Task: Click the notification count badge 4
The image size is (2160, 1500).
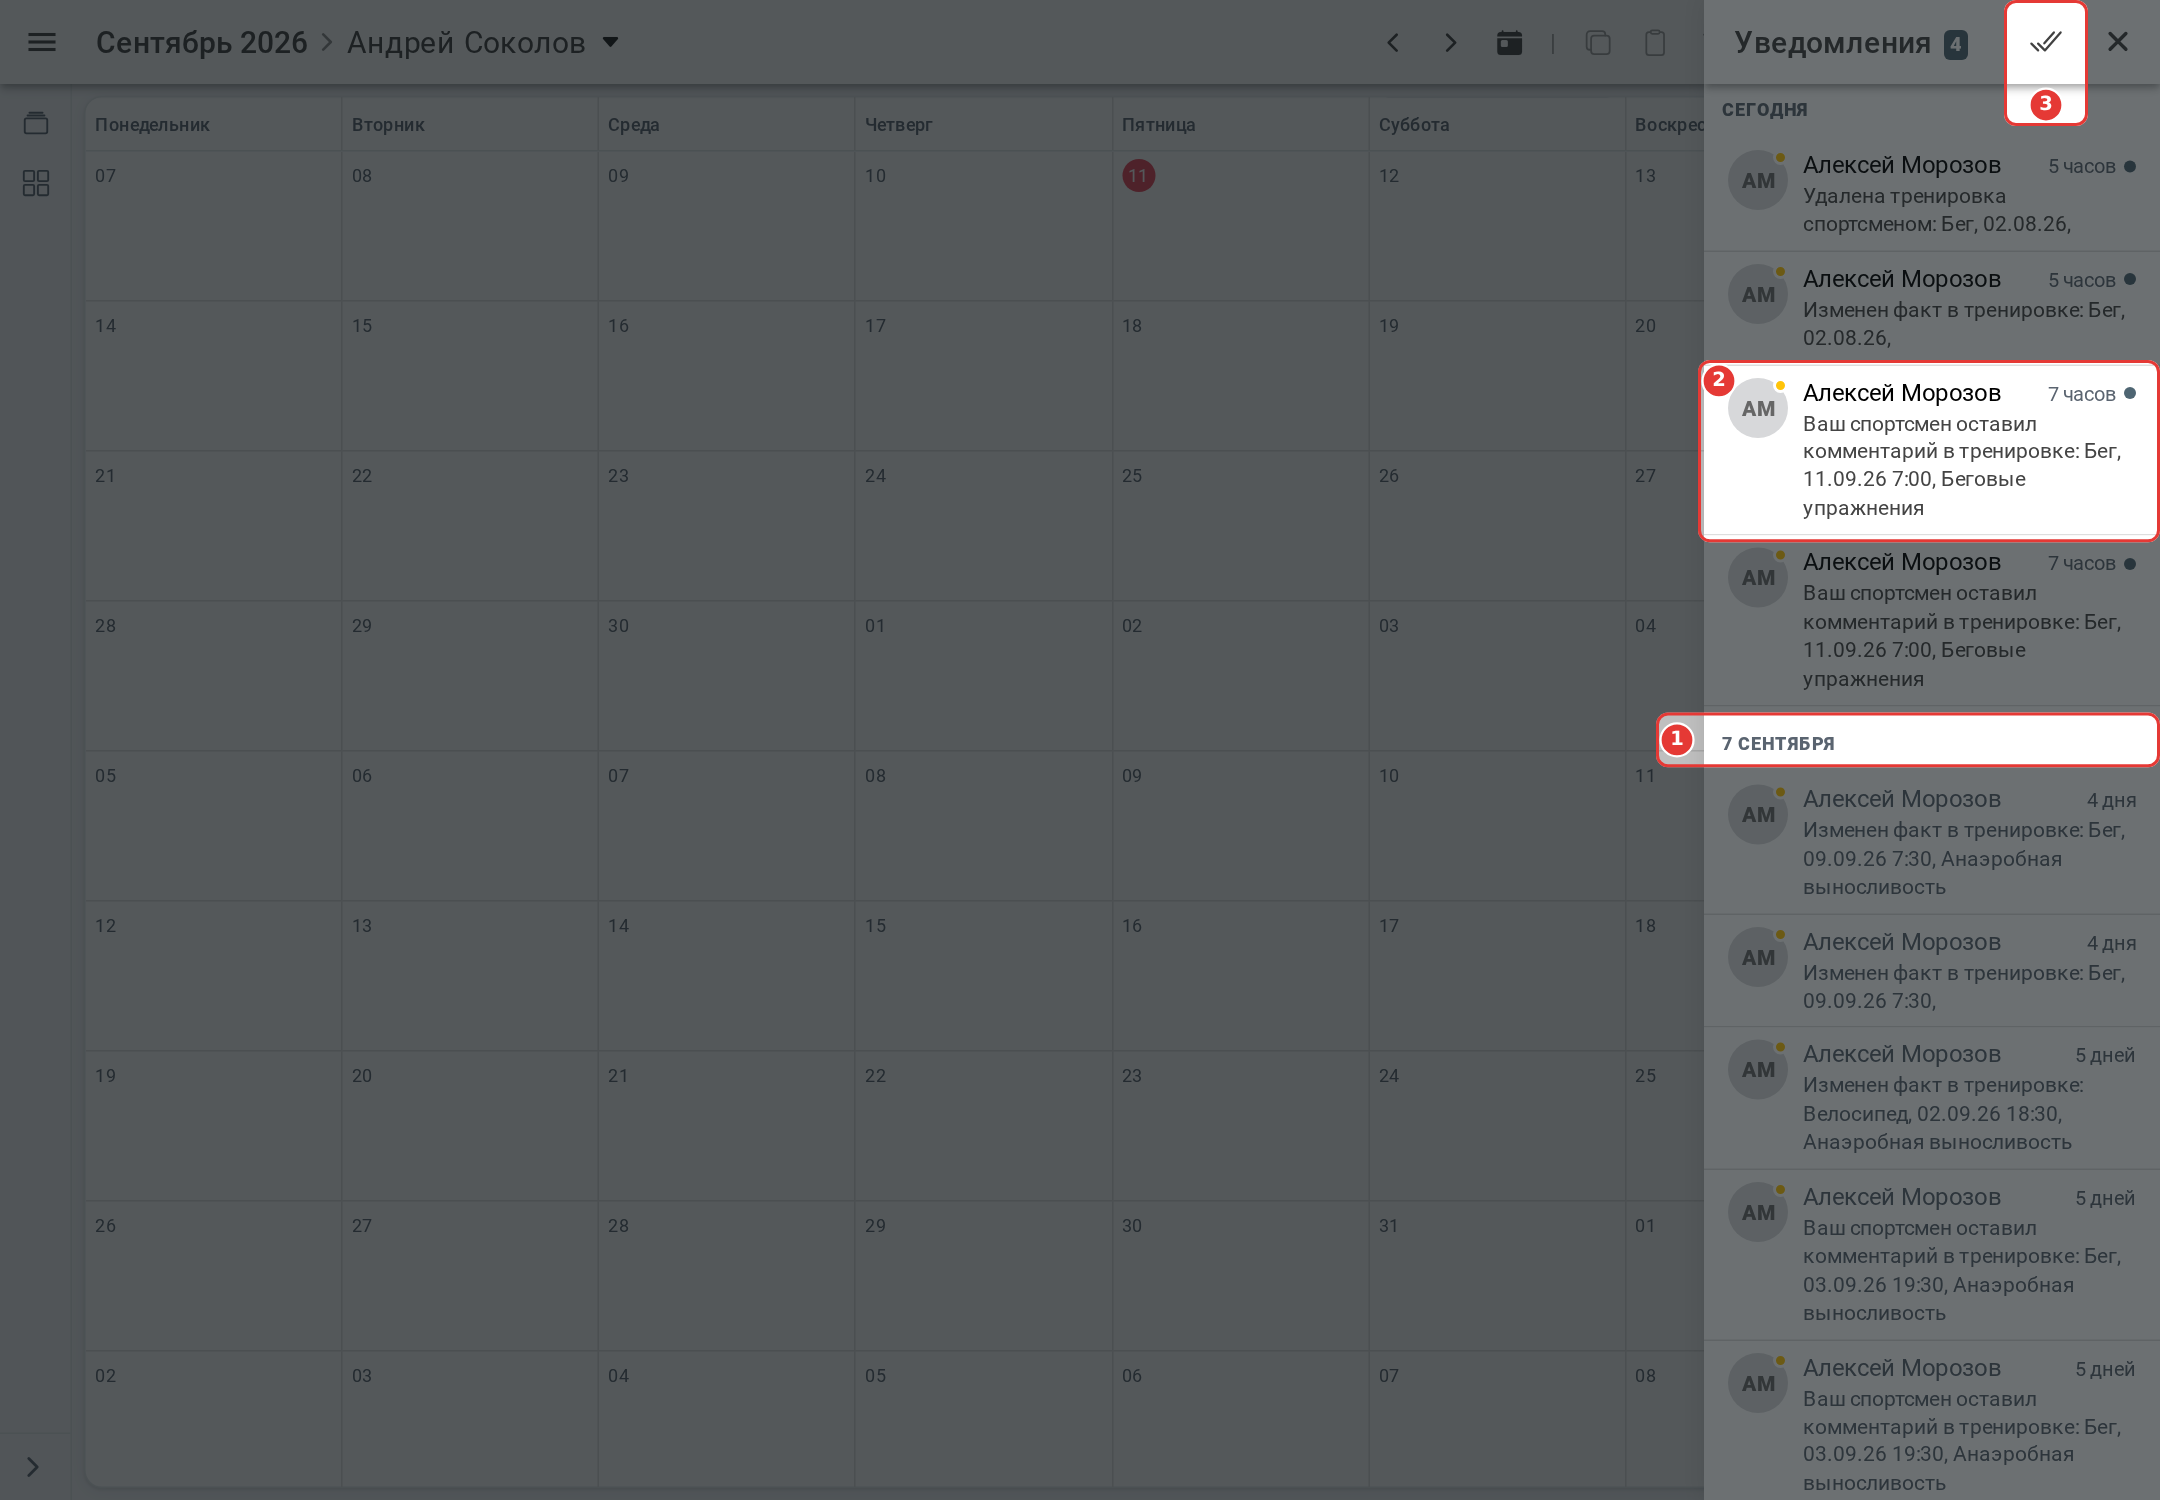Action: (1955, 44)
